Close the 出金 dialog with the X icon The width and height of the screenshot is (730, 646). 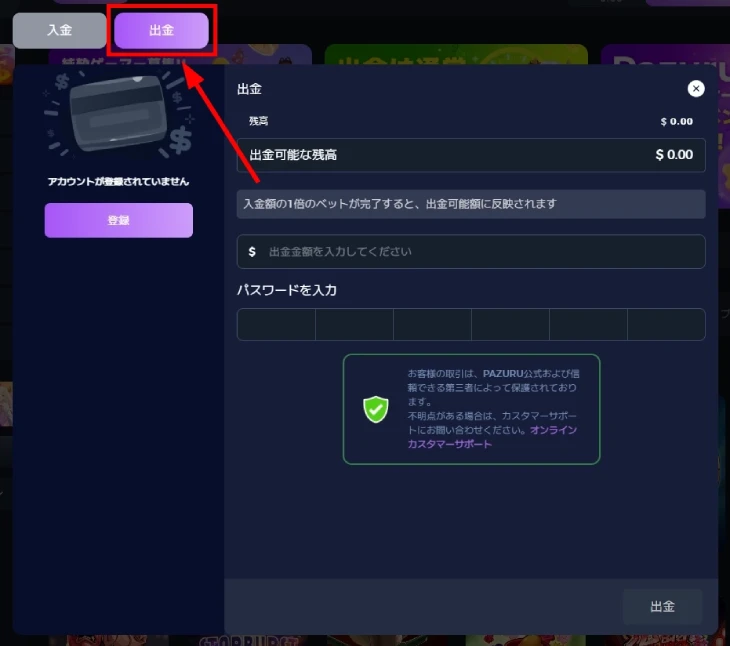[696, 88]
